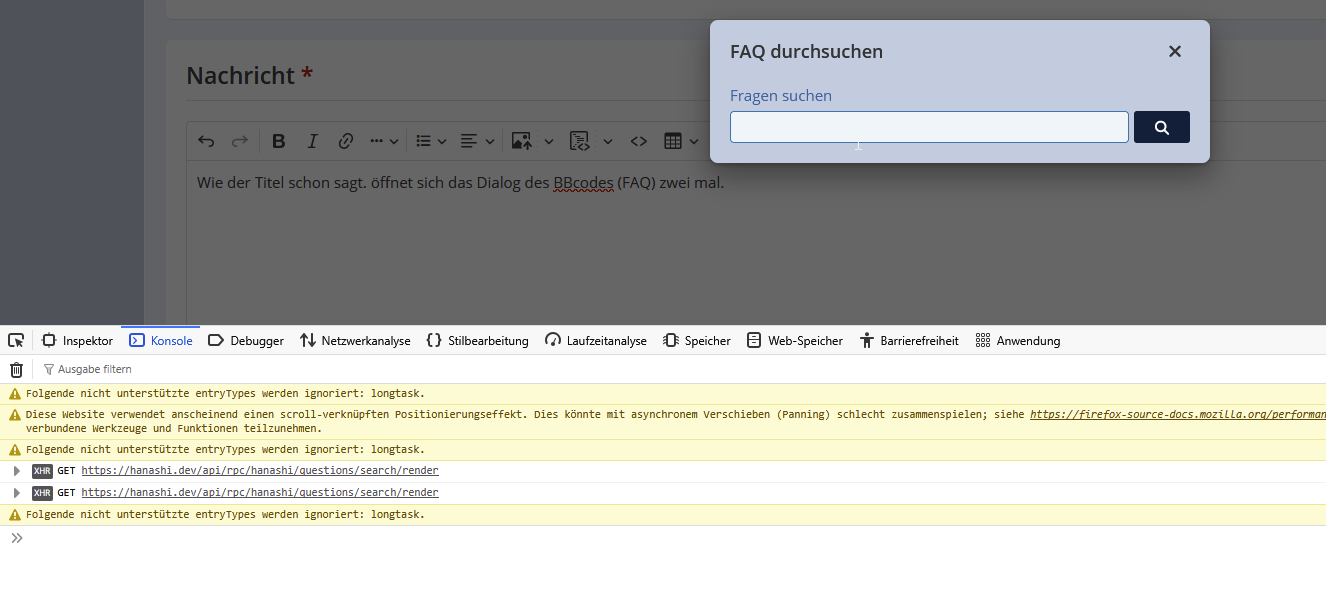Open the first hanashi.dev search/render link
The image size is (1326, 595).
[259, 471]
